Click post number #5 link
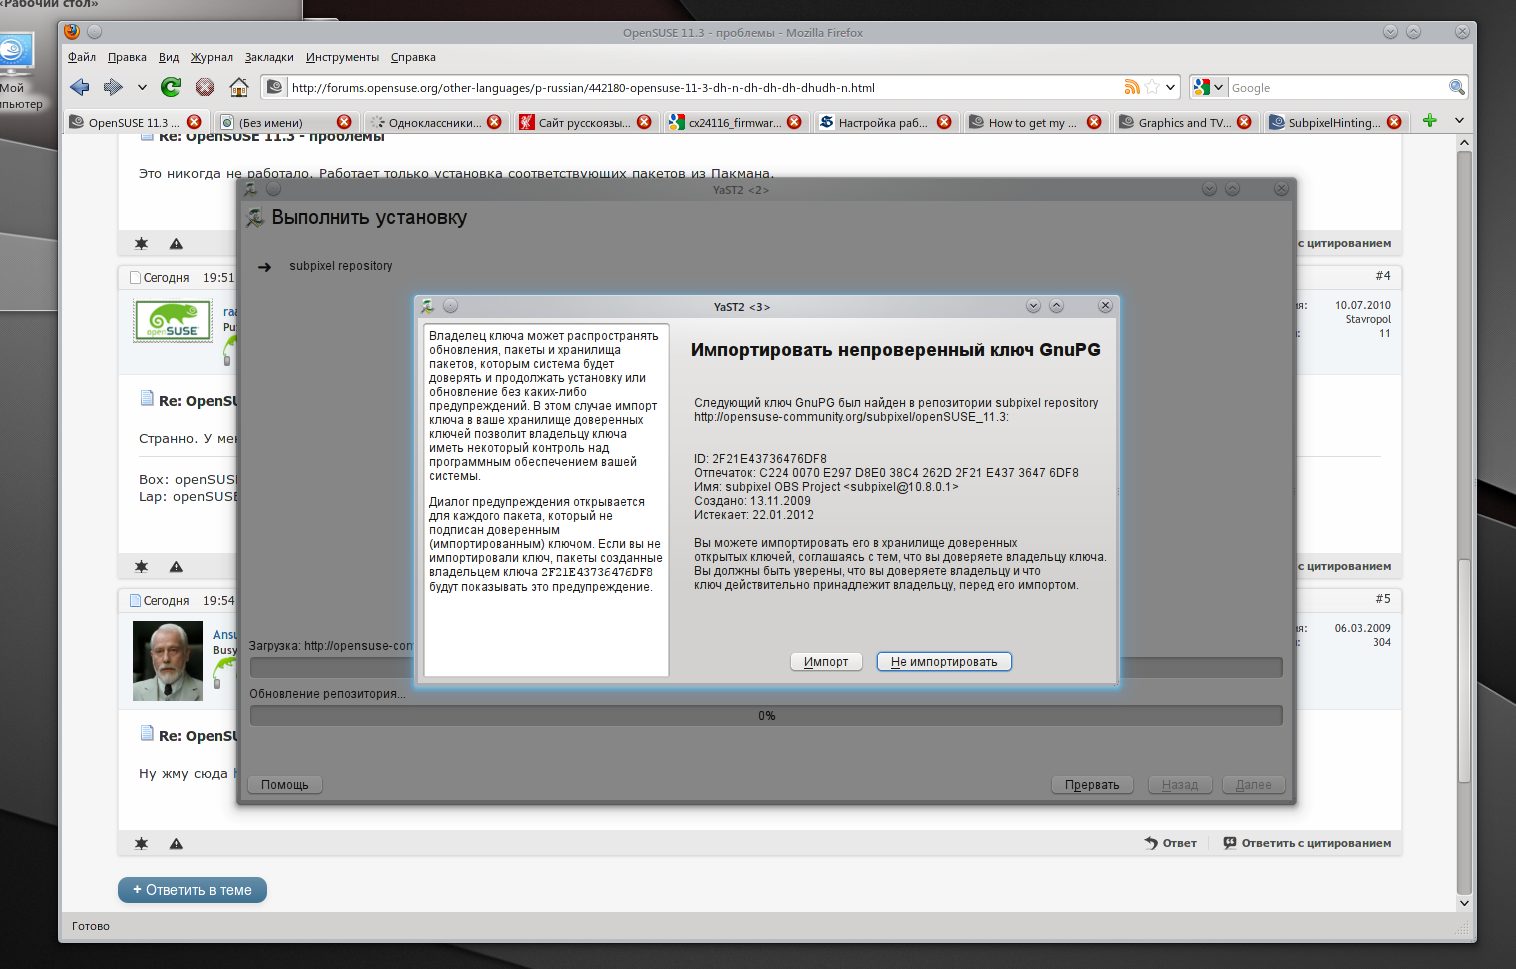 pos(1383,599)
